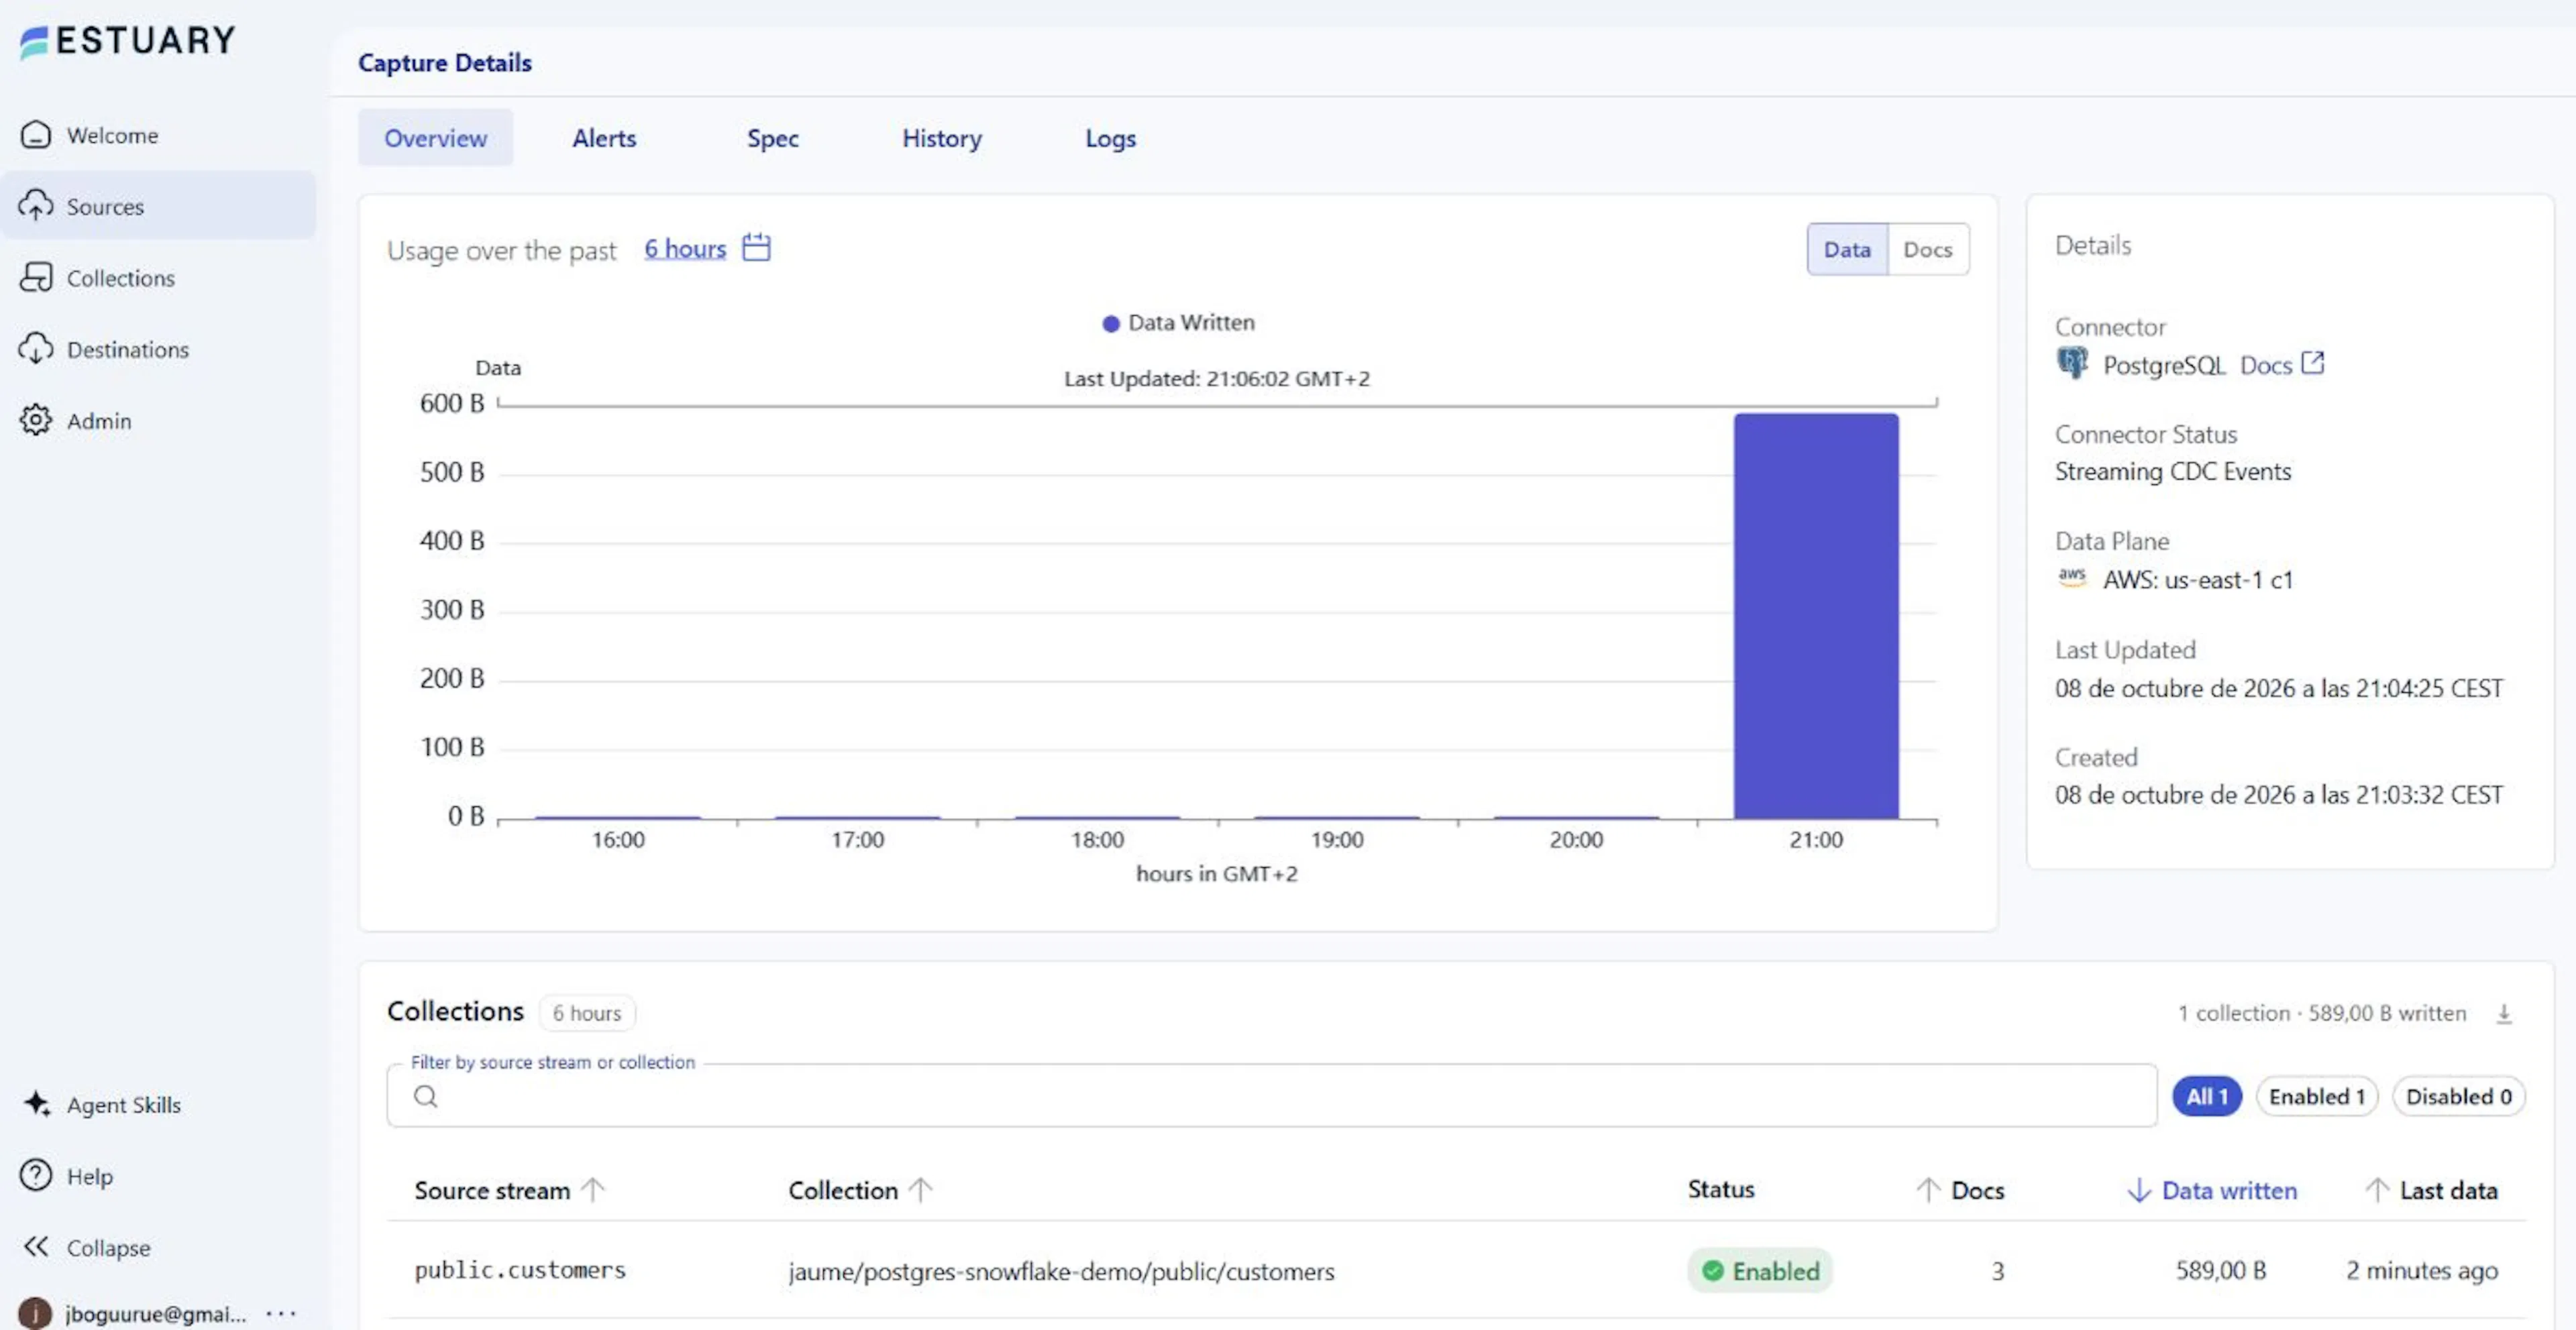Focus the filter by source stream field
The height and width of the screenshot is (1330, 2576).
point(1271,1097)
